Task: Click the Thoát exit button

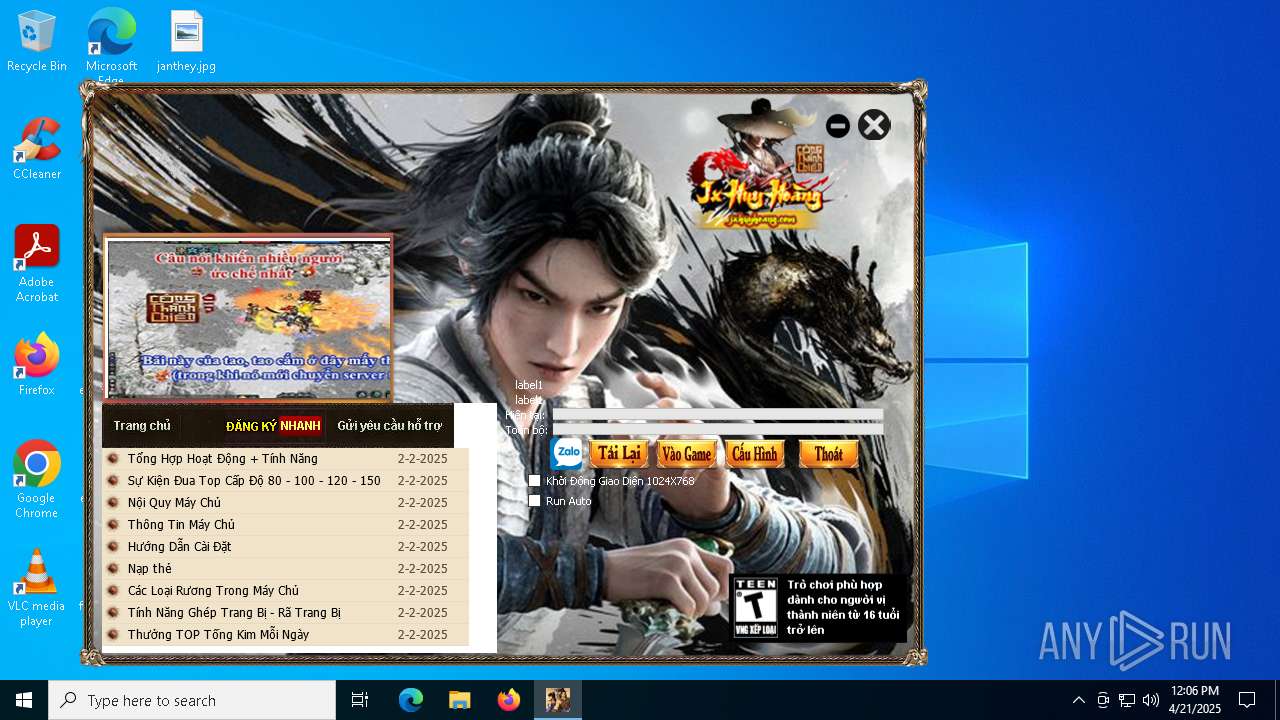Action: pos(828,454)
